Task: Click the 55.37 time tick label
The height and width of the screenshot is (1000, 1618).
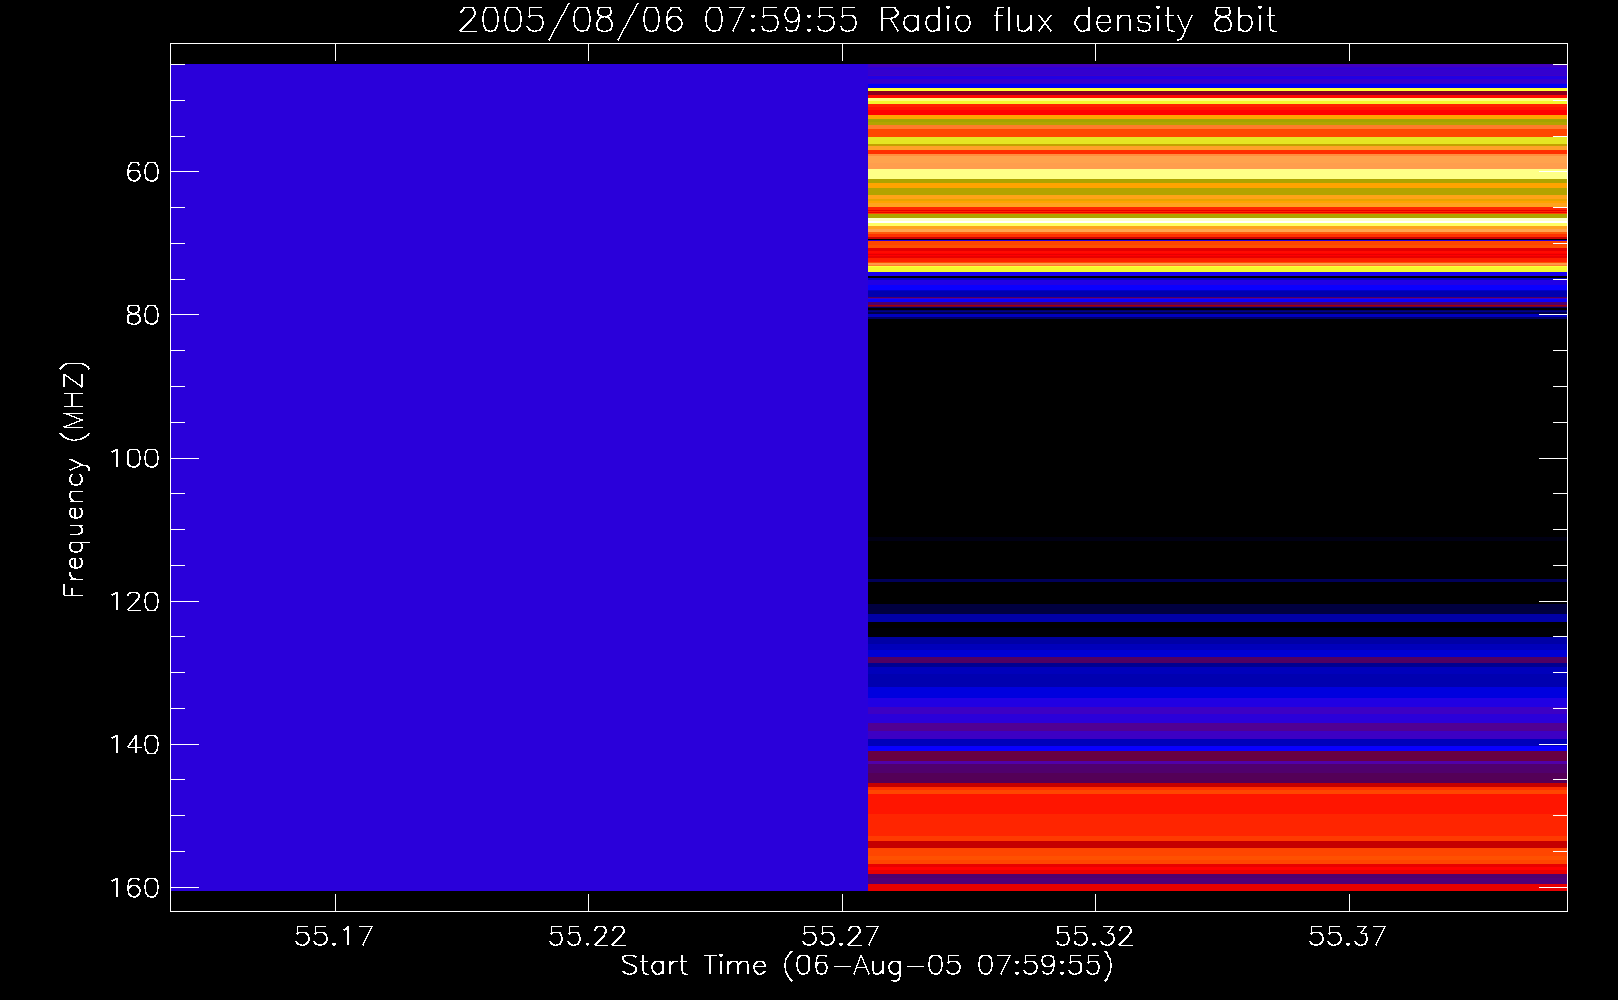Action: click(1348, 936)
